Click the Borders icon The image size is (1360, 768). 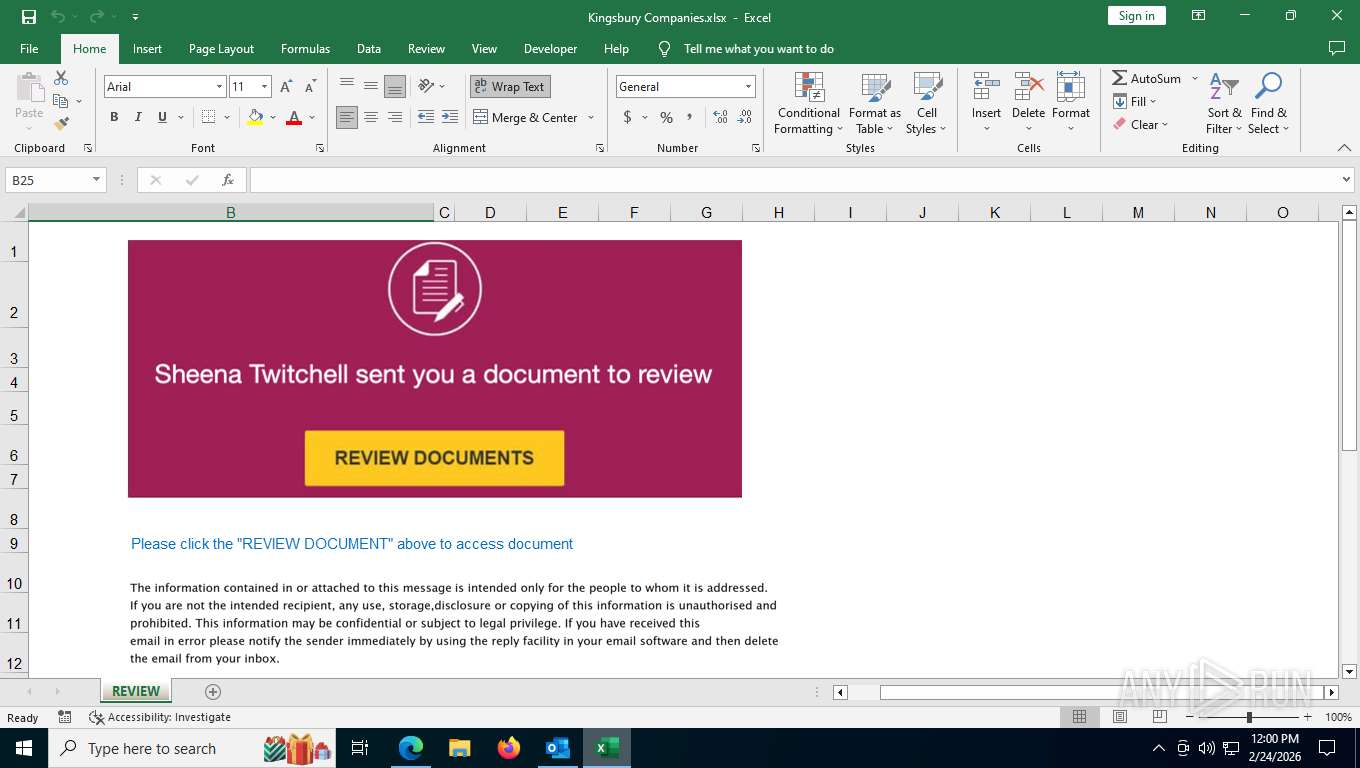tap(208, 117)
